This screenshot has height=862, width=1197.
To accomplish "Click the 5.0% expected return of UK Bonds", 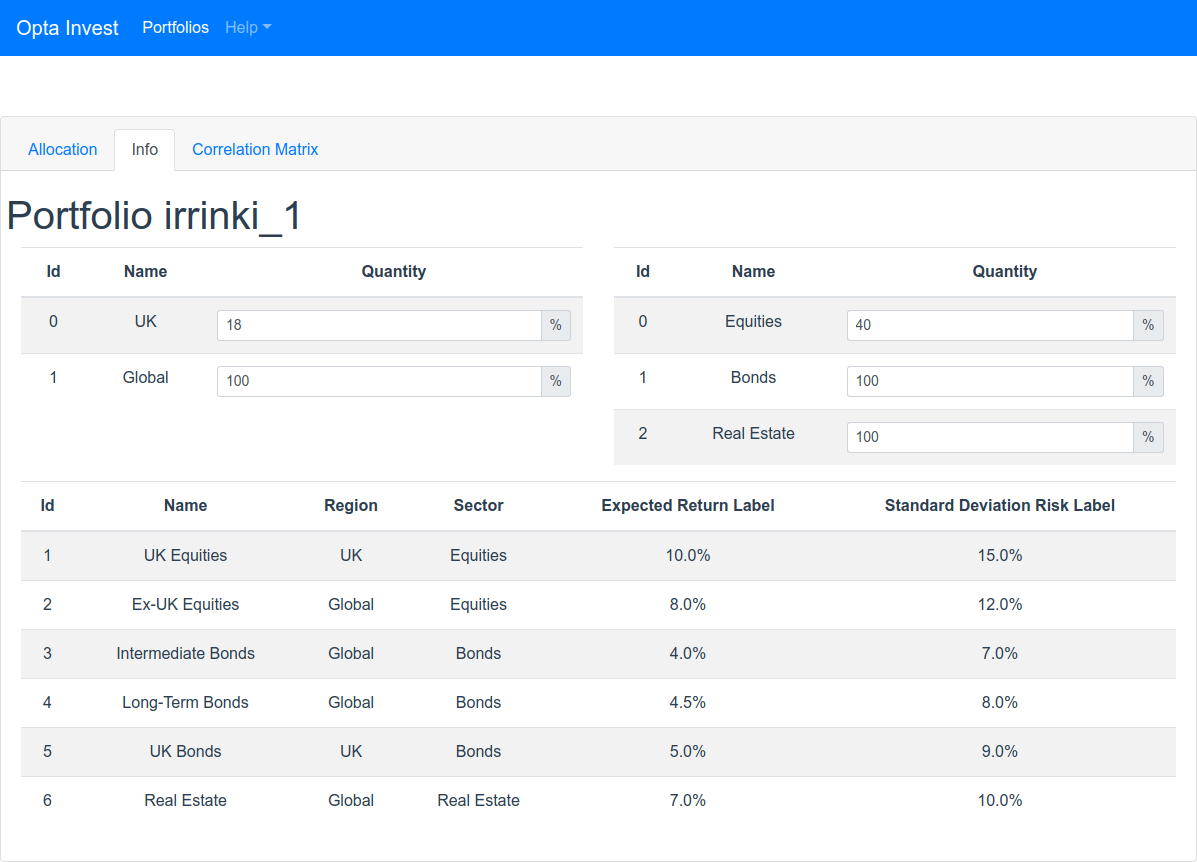I will 688,751.
